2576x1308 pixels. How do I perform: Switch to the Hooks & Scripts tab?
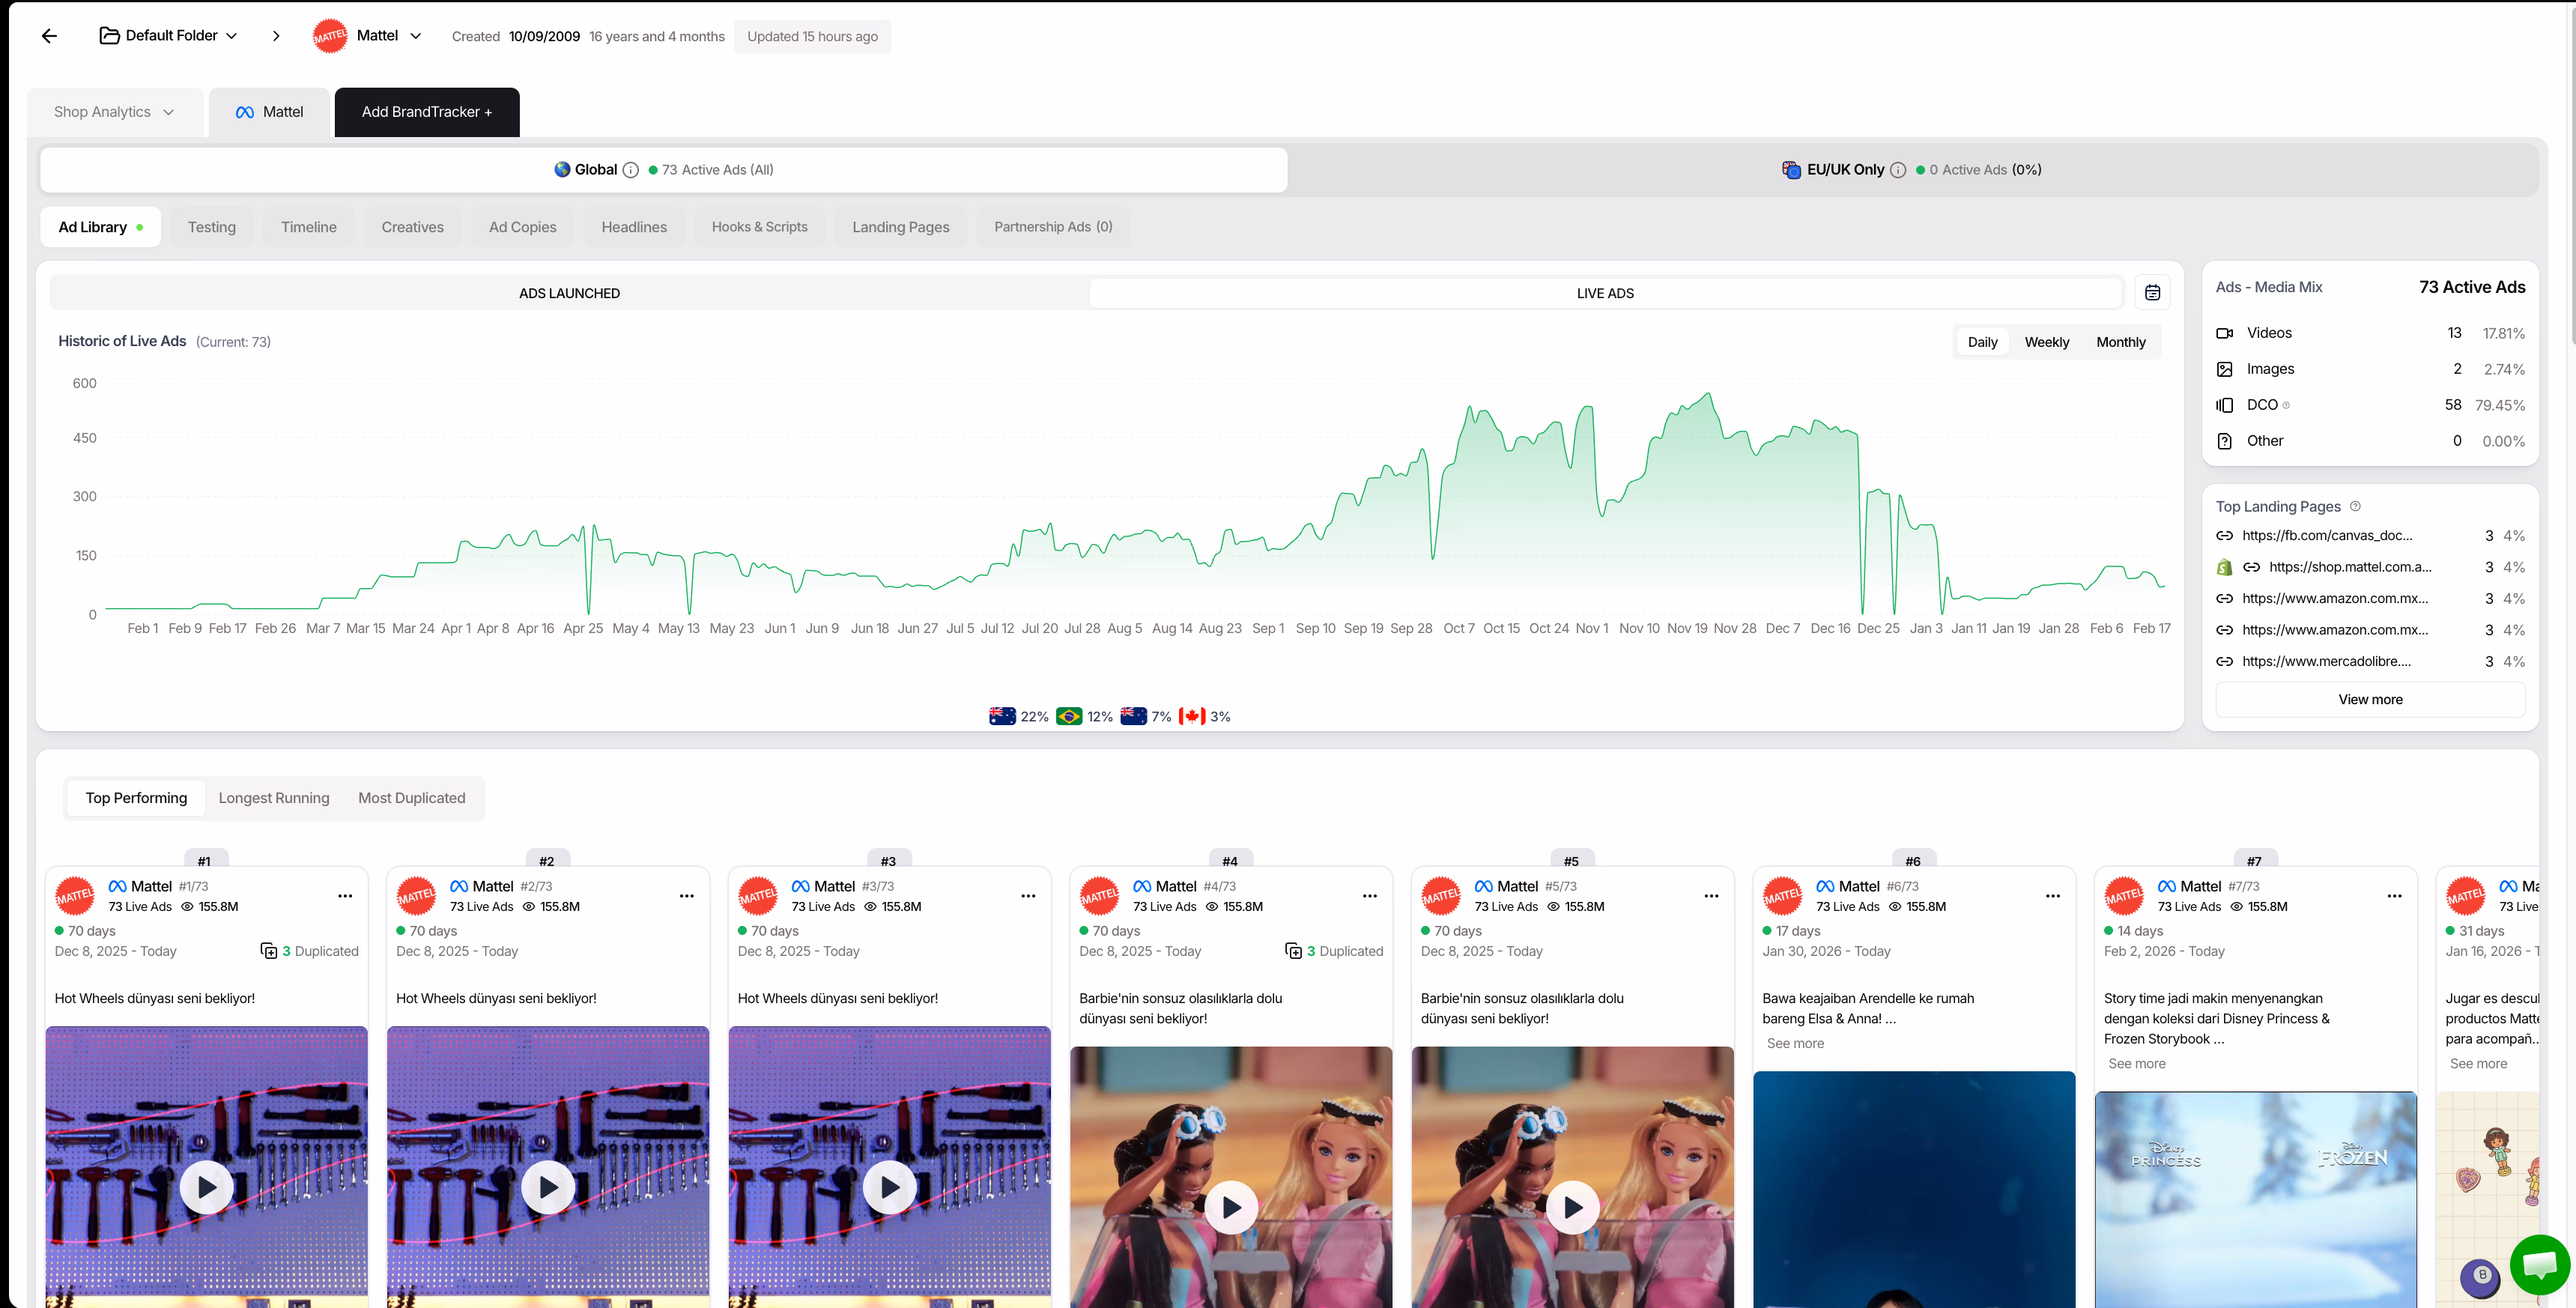pyautogui.click(x=759, y=227)
